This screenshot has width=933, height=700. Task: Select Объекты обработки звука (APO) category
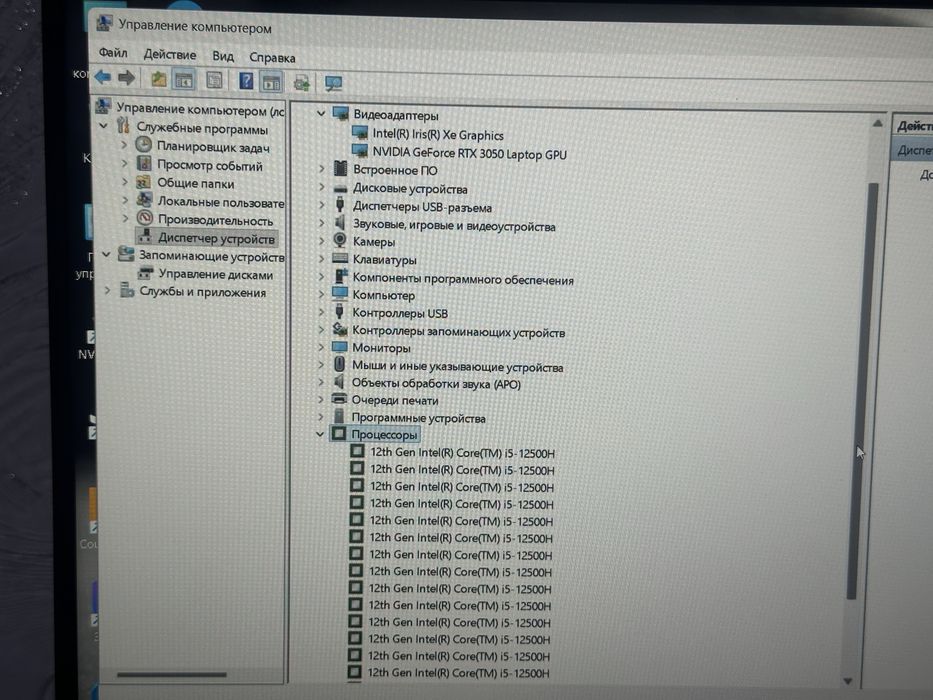coord(436,384)
